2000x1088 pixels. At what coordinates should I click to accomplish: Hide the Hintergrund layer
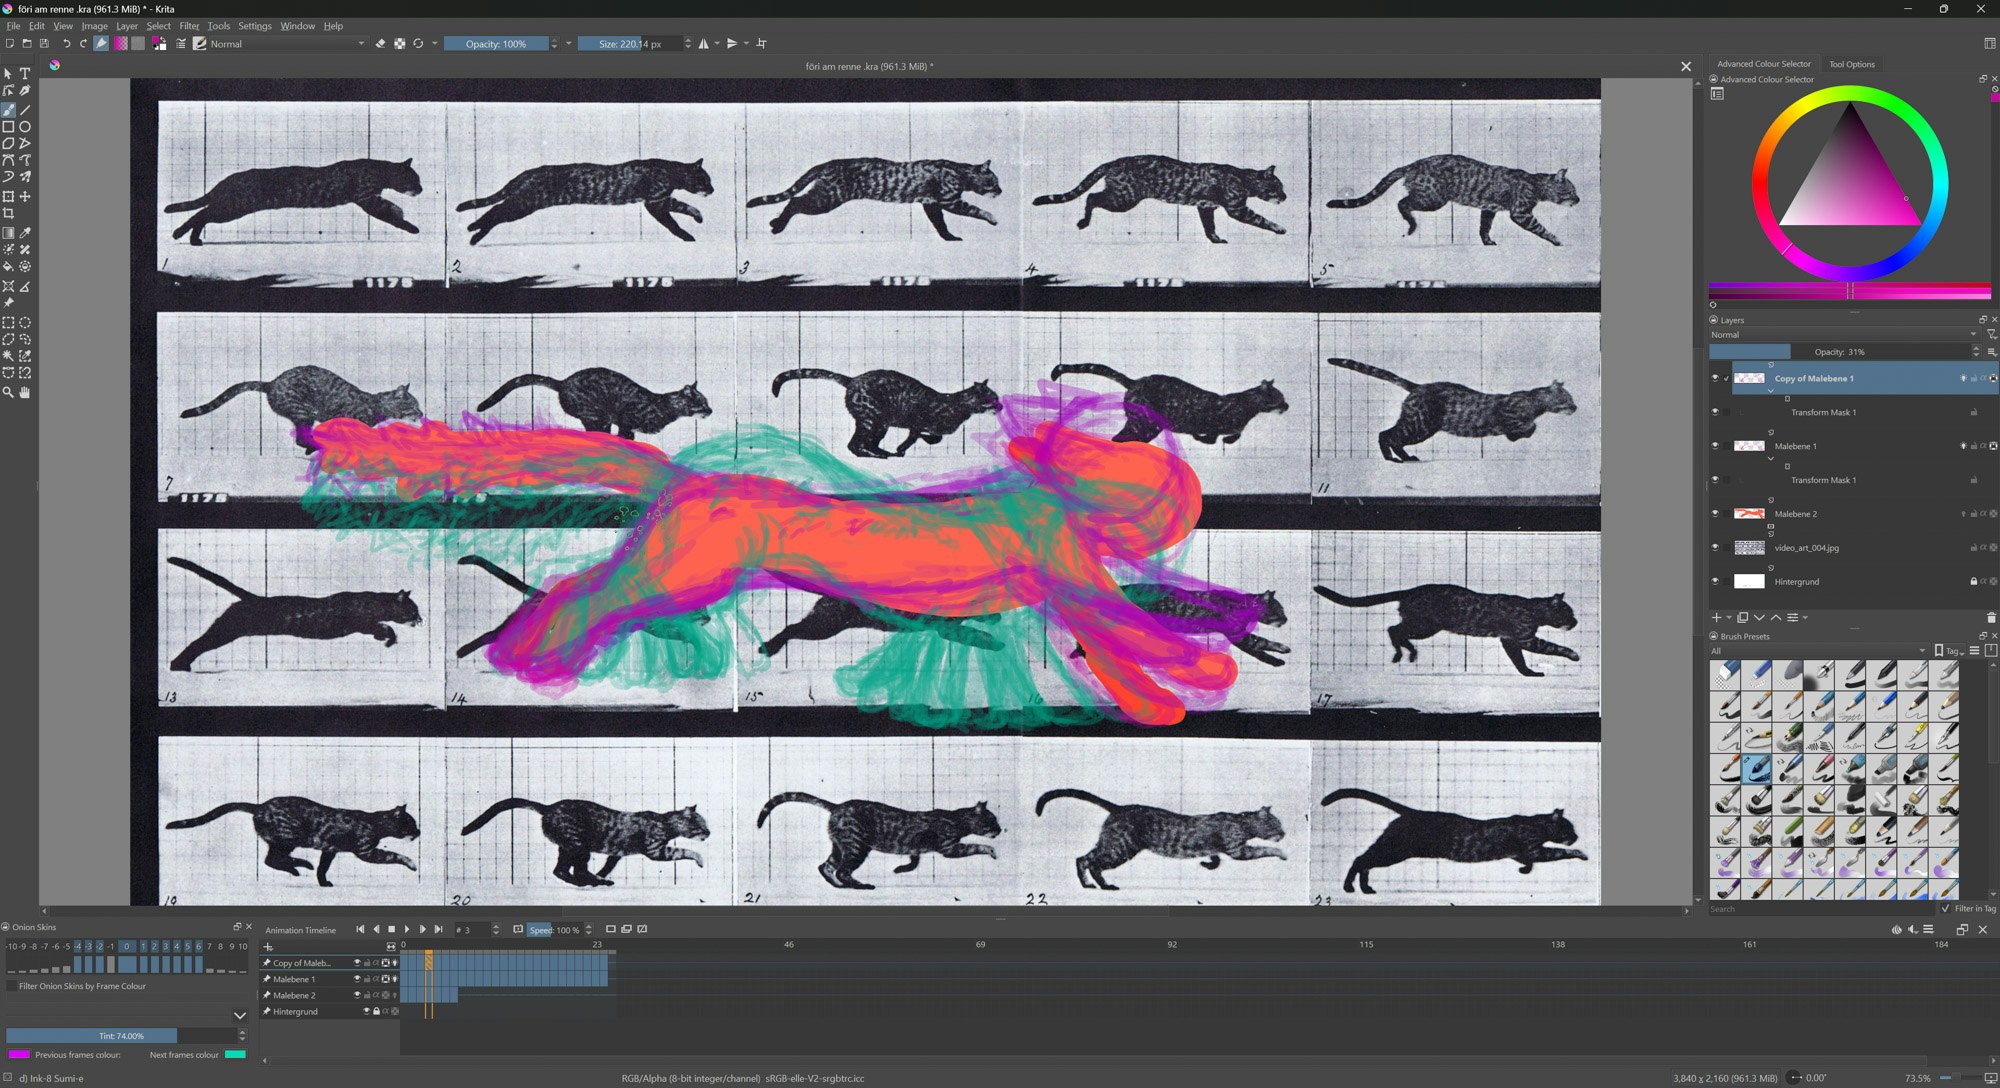point(1715,582)
